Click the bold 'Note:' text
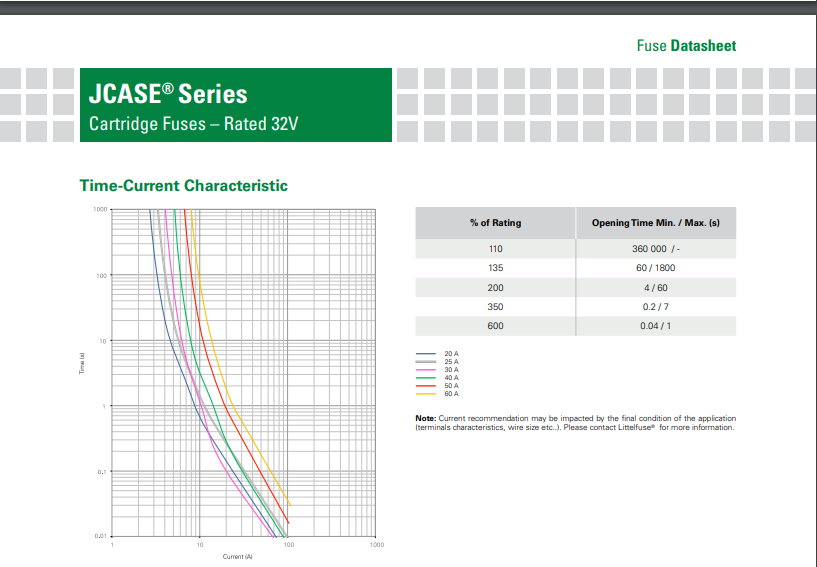The height and width of the screenshot is (567, 817). 425,418
